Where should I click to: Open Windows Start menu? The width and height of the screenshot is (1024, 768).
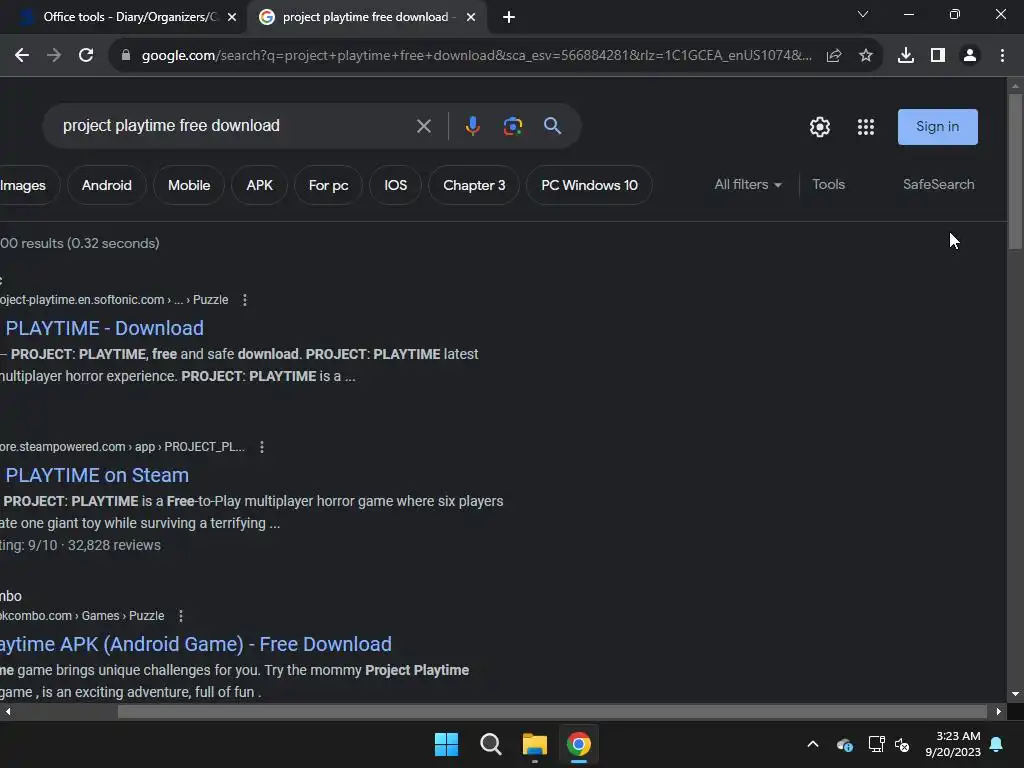coord(447,744)
